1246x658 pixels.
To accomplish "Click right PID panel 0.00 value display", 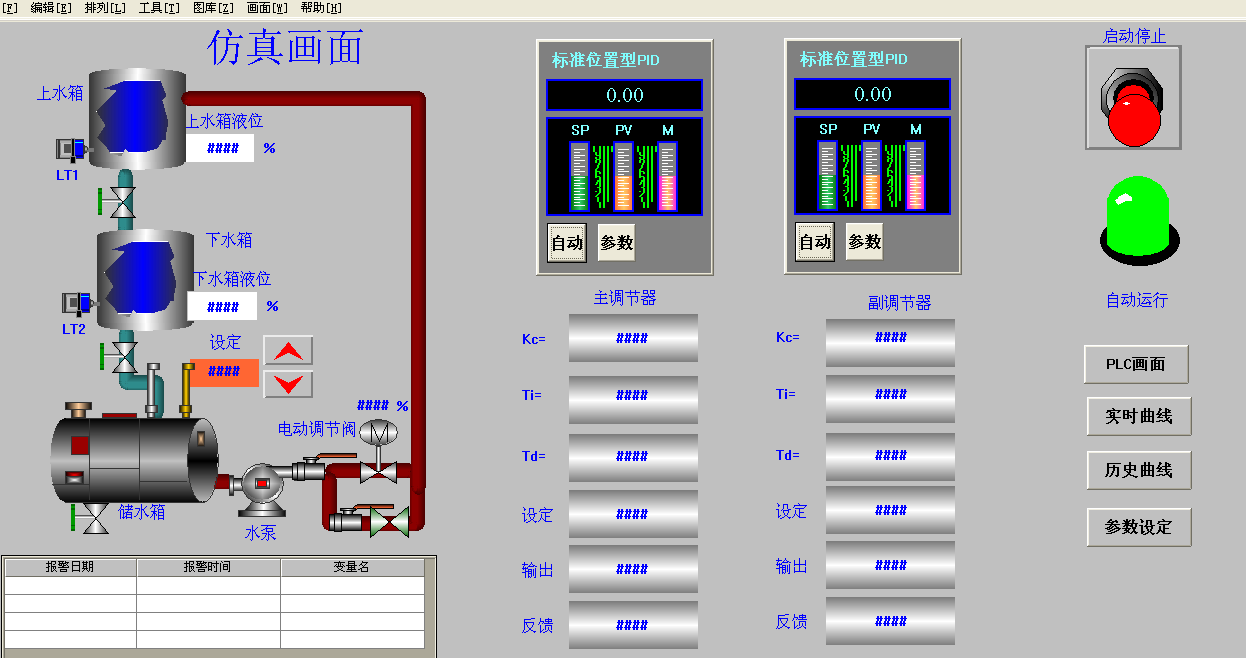I will pyautogui.click(x=872, y=94).
